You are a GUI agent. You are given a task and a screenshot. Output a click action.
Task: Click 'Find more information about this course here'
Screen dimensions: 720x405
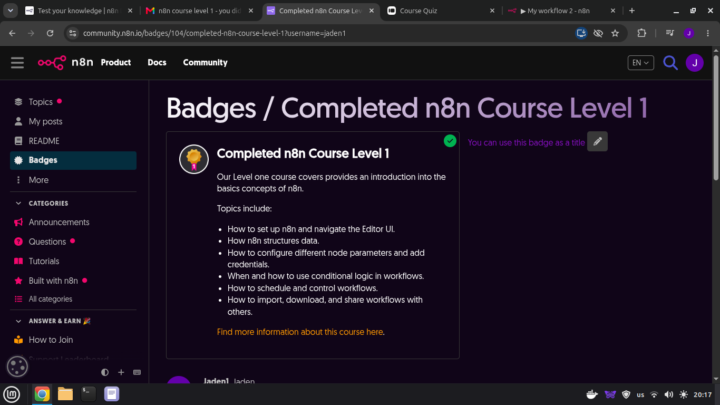click(300, 332)
